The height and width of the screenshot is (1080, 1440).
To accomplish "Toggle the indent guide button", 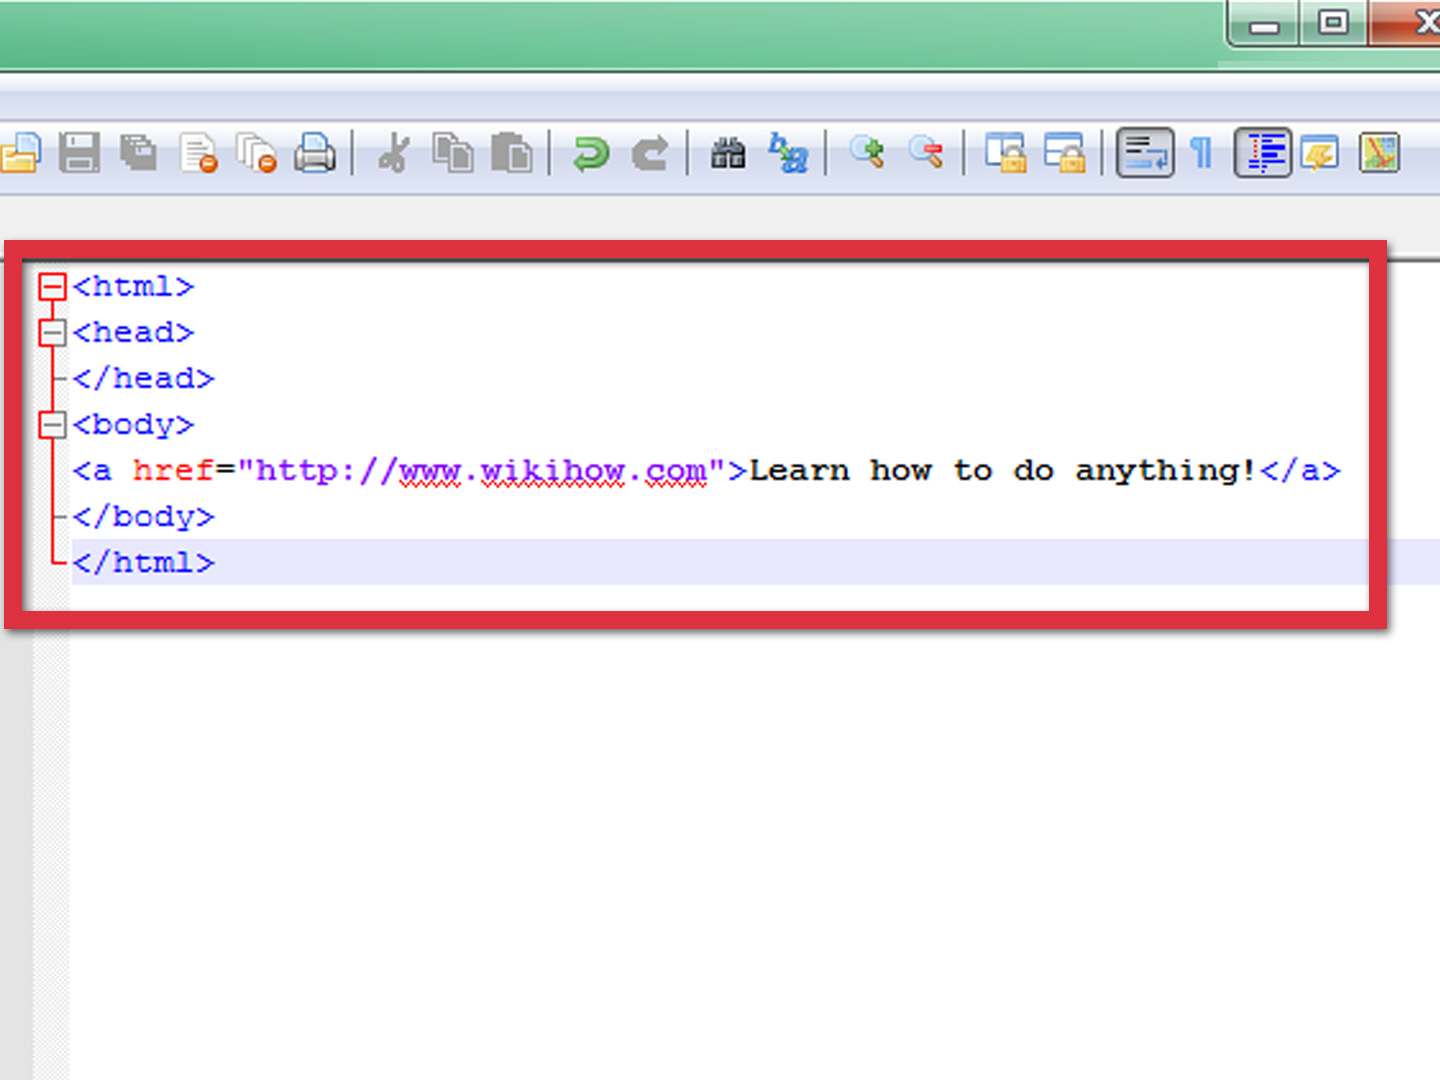I will pos(1263,153).
